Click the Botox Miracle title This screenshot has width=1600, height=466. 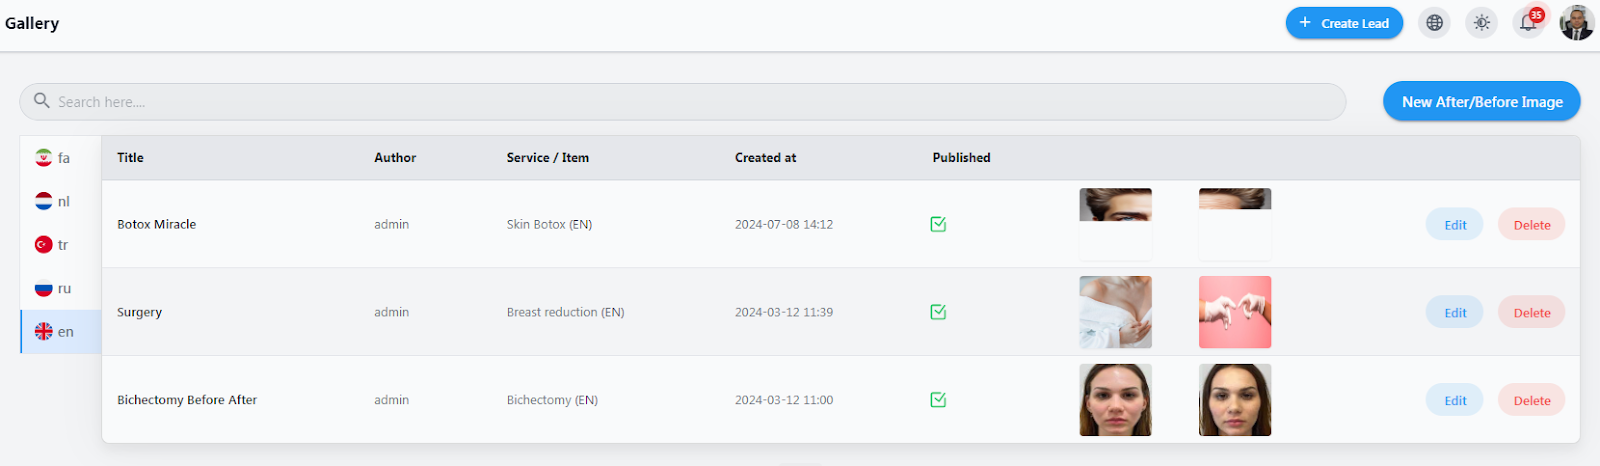pos(157,224)
